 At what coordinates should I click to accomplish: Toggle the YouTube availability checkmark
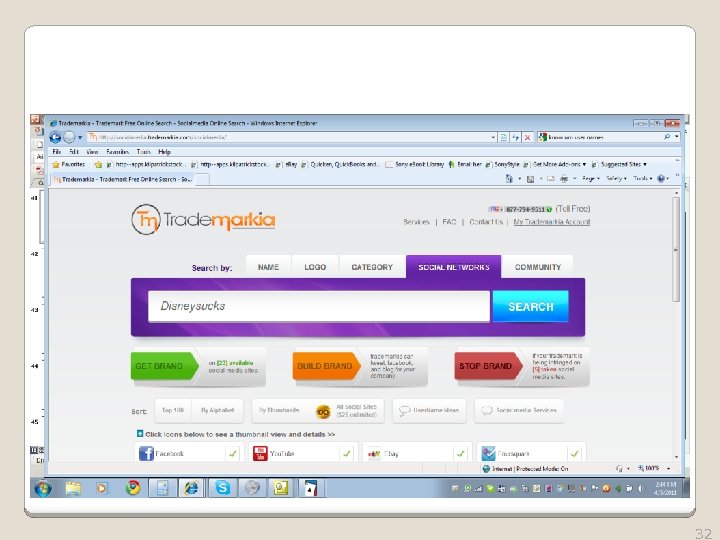pos(347,454)
